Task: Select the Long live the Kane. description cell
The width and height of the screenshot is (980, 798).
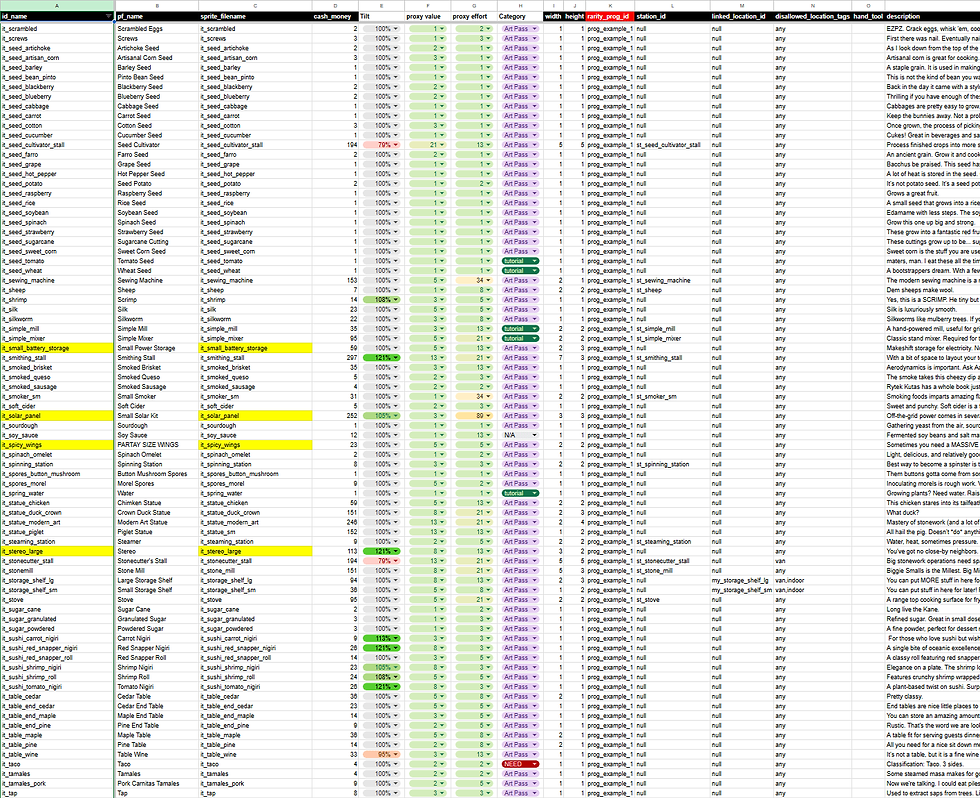Action: click(x=932, y=609)
